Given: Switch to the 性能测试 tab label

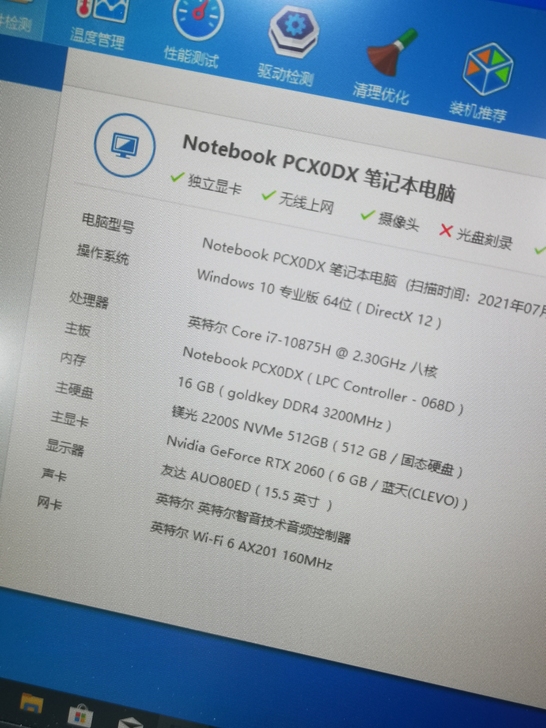Looking at the screenshot, I should click(191, 57).
